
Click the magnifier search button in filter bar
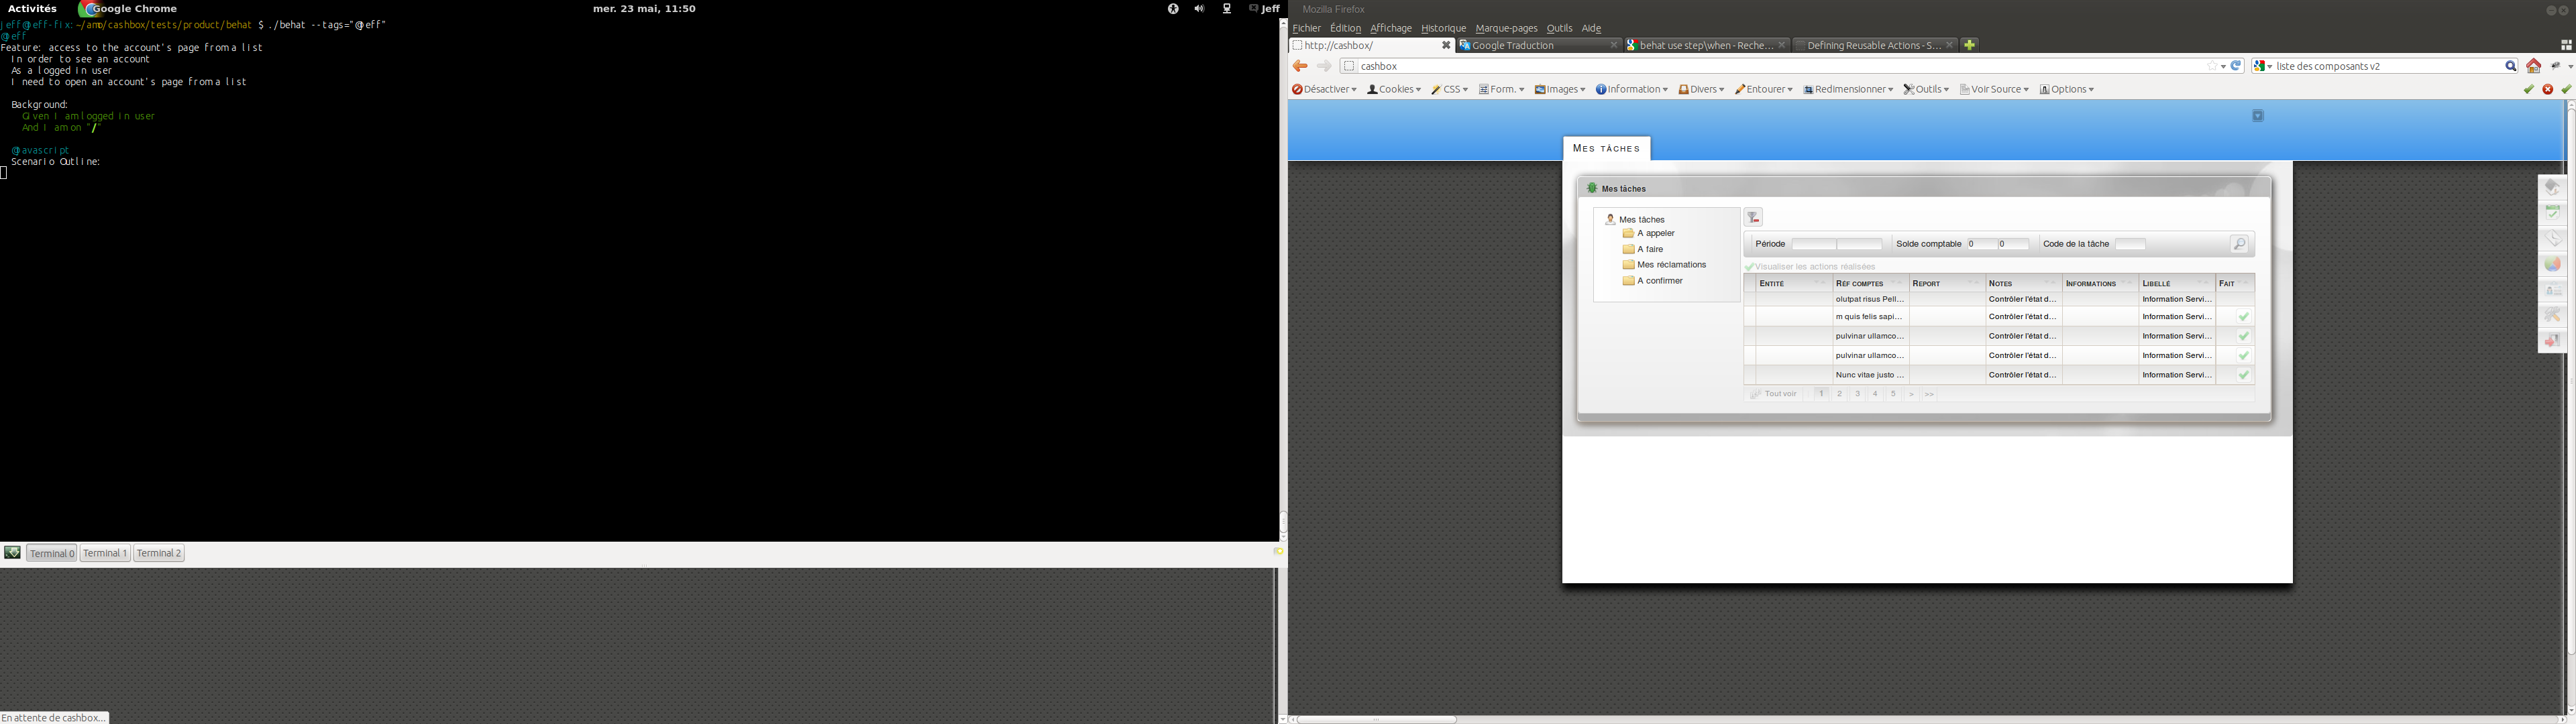click(2240, 245)
